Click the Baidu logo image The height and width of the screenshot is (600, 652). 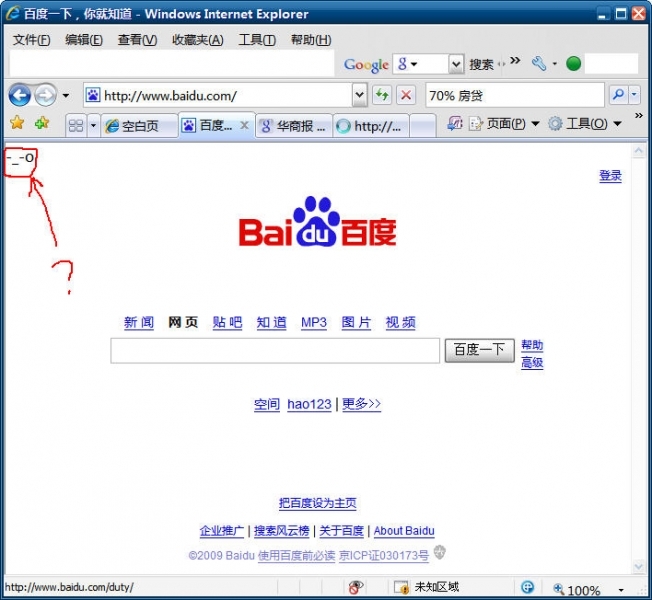click(x=318, y=221)
